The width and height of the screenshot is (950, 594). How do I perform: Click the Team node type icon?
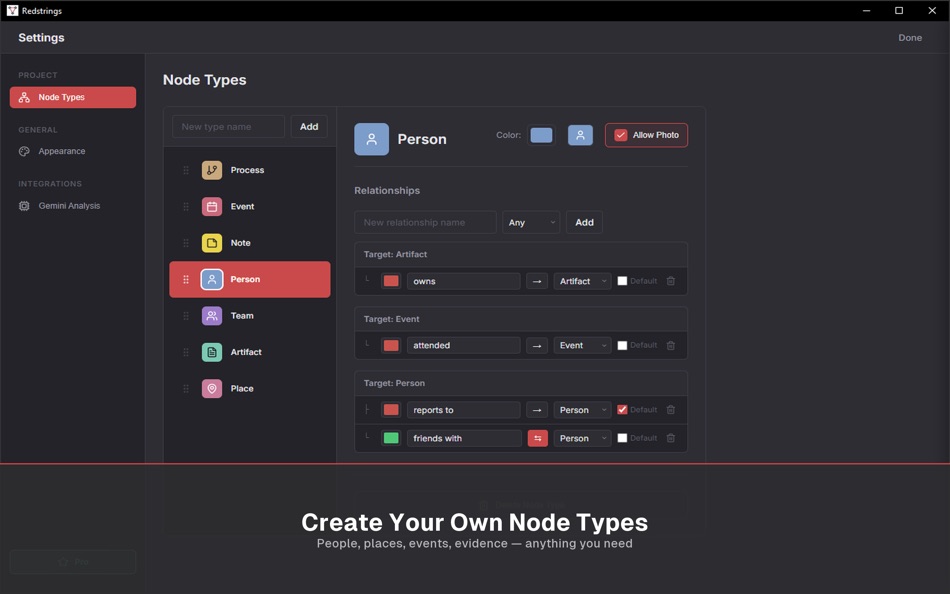(x=211, y=315)
